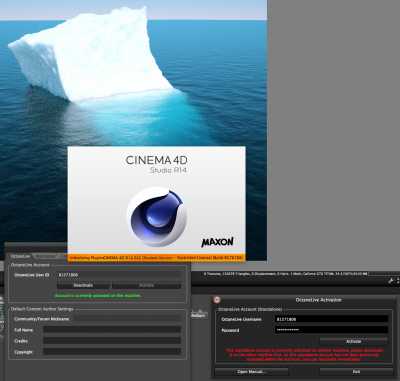Close the OctaneLive Activation dialog
This screenshot has width=400, height=381.
(217, 300)
